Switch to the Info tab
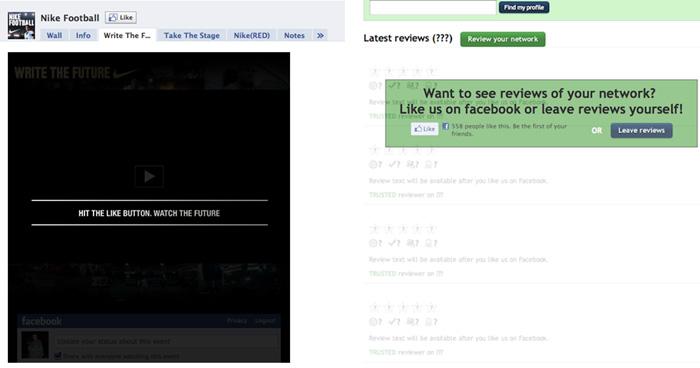 83,35
